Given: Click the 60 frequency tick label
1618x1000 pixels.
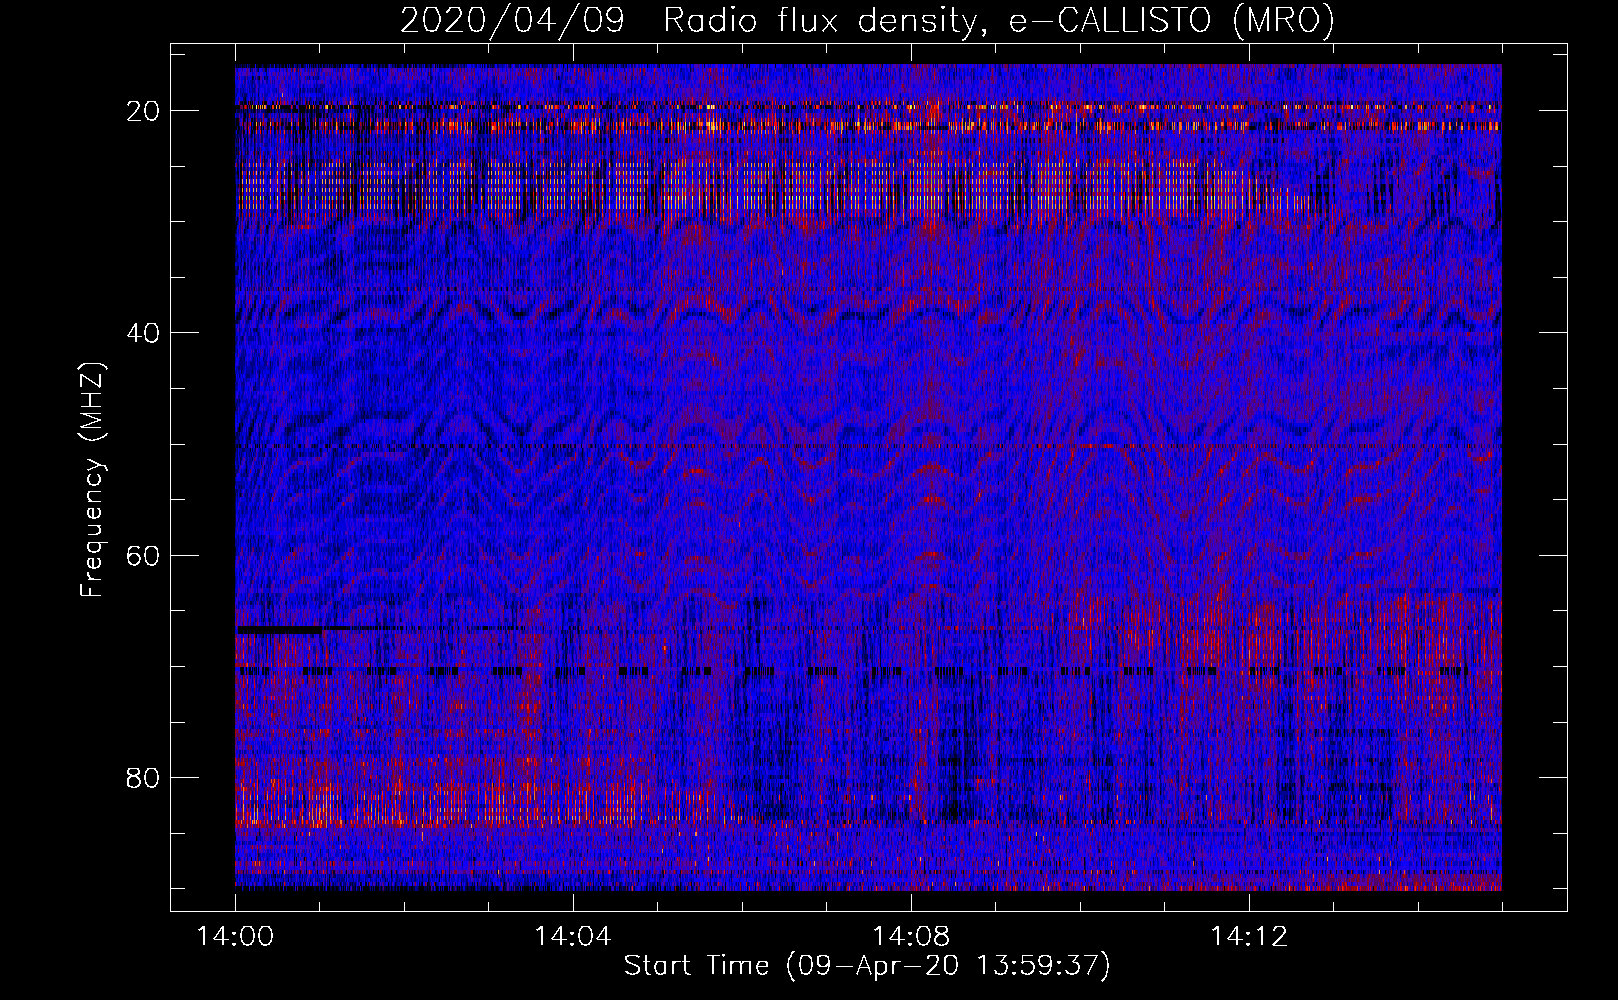Looking at the screenshot, I should 144,555.
